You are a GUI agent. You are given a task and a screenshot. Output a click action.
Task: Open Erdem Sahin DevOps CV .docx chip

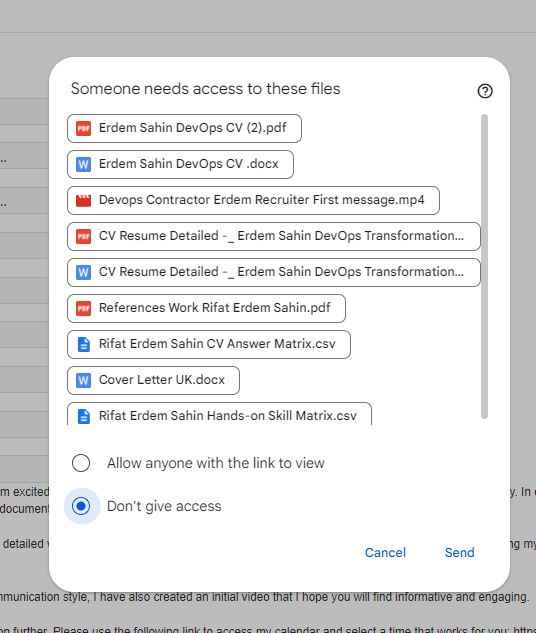[x=180, y=164]
